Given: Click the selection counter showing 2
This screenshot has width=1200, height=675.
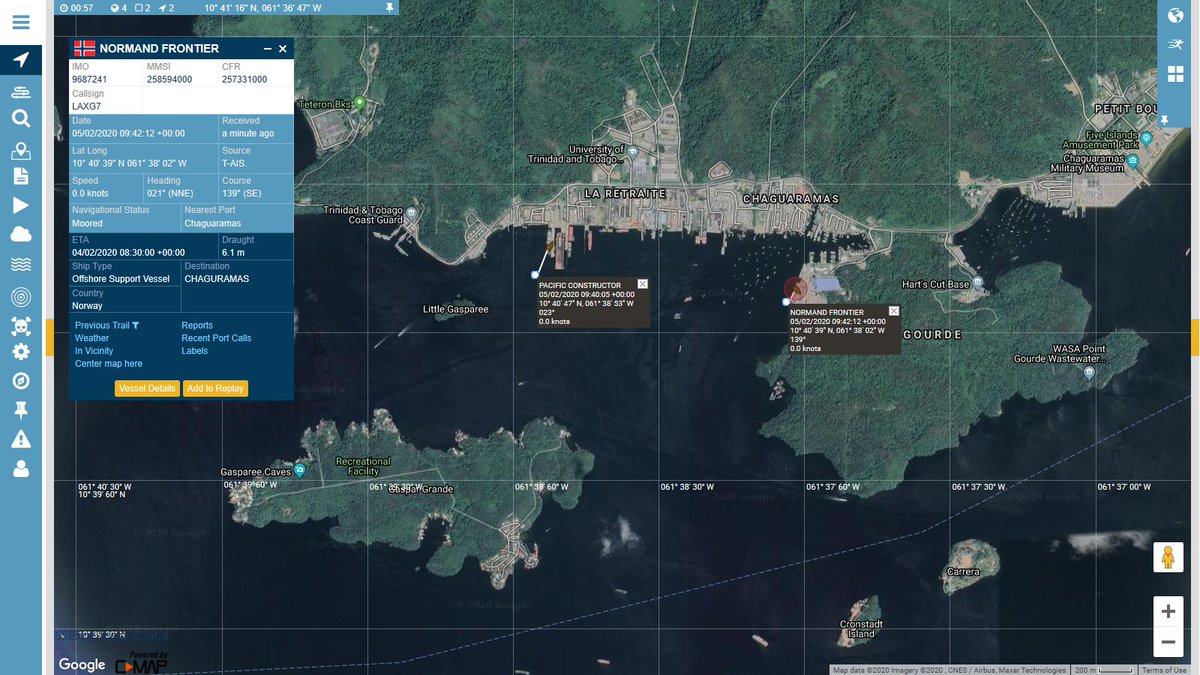Looking at the screenshot, I should [x=142, y=7].
